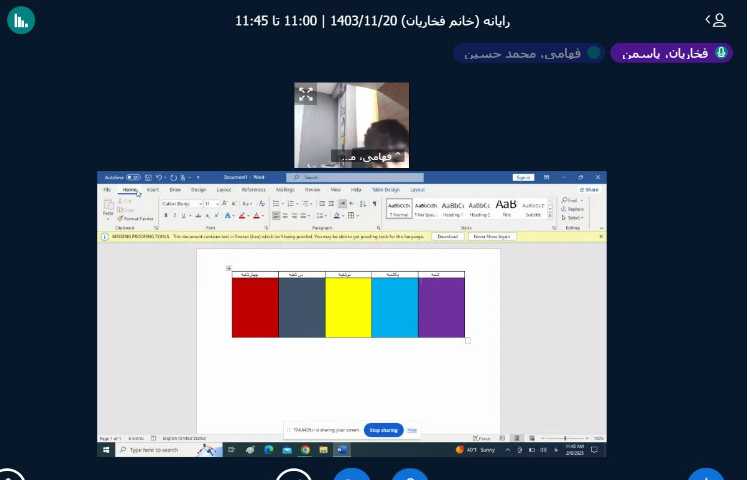Open the References ribbon tab
This screenshot has width=750, height=480.
[253, 190]
